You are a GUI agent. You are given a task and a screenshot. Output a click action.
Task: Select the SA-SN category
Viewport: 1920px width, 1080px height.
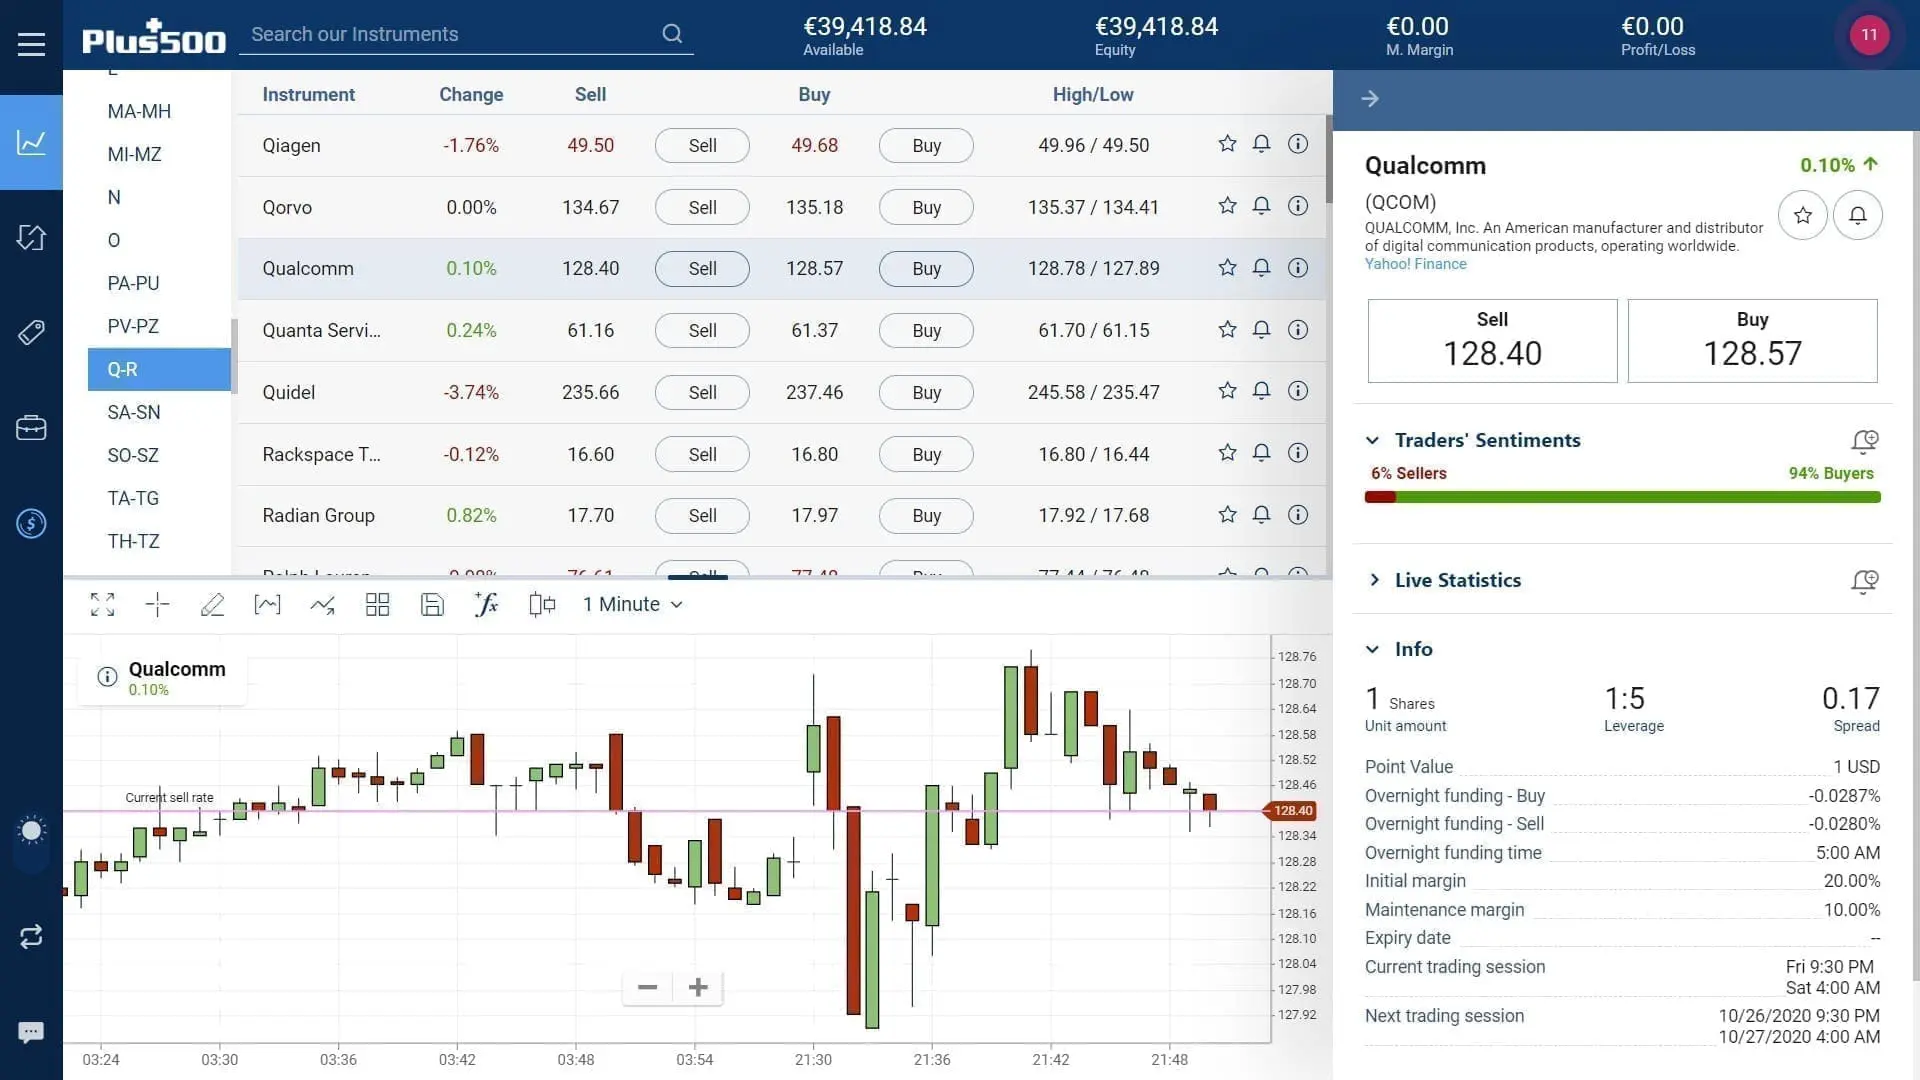coord(133,412)
